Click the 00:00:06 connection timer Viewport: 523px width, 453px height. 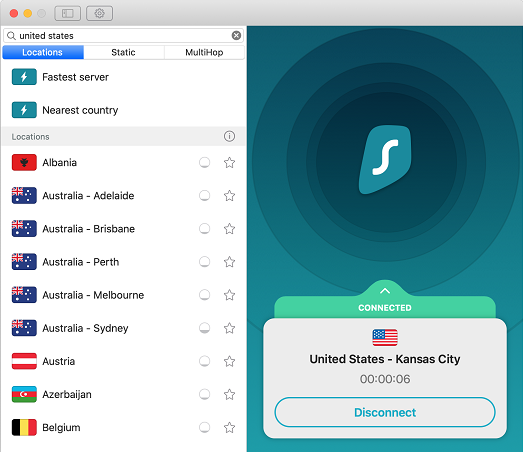tap(385, 379)
